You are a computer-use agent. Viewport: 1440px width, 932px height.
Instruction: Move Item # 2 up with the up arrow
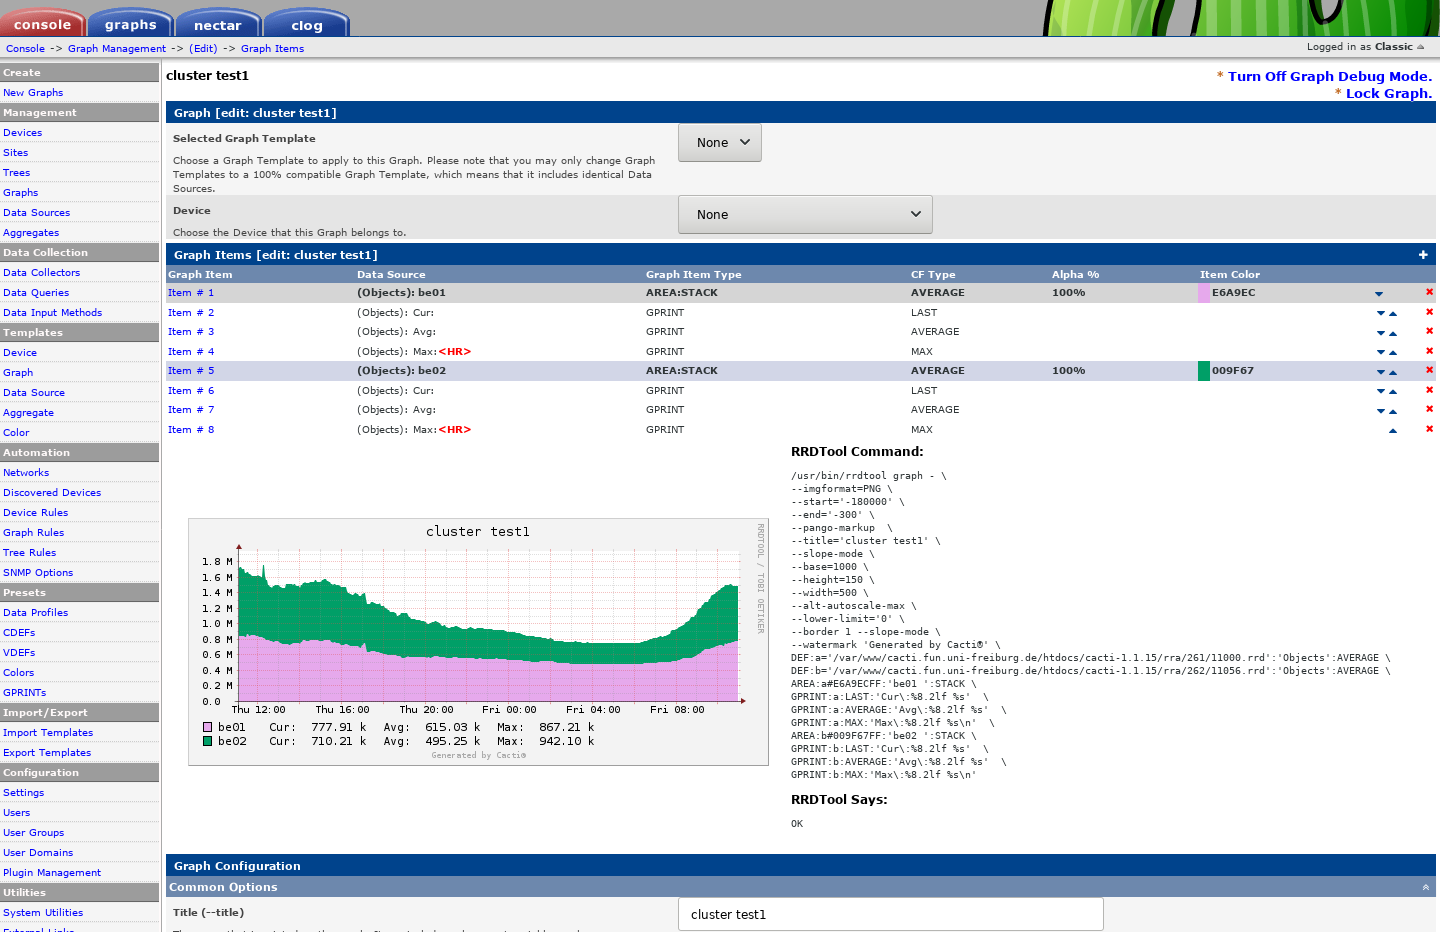[1394, 312]
